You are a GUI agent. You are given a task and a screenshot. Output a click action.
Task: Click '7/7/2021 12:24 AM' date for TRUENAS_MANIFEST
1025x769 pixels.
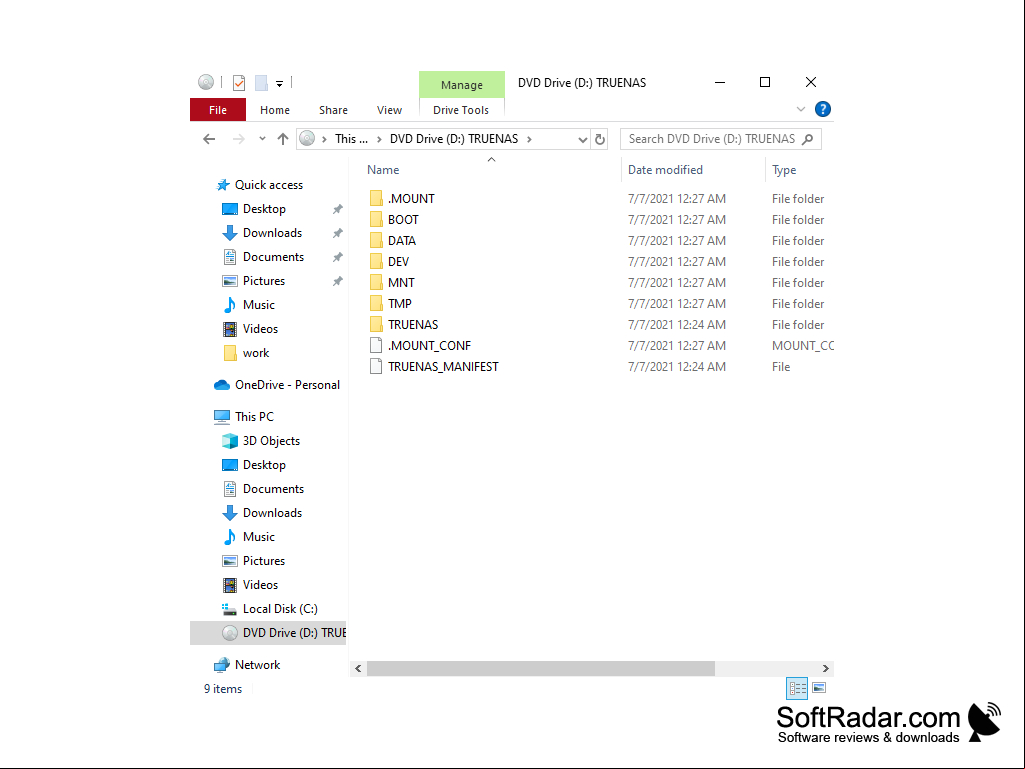coord(677,366)
